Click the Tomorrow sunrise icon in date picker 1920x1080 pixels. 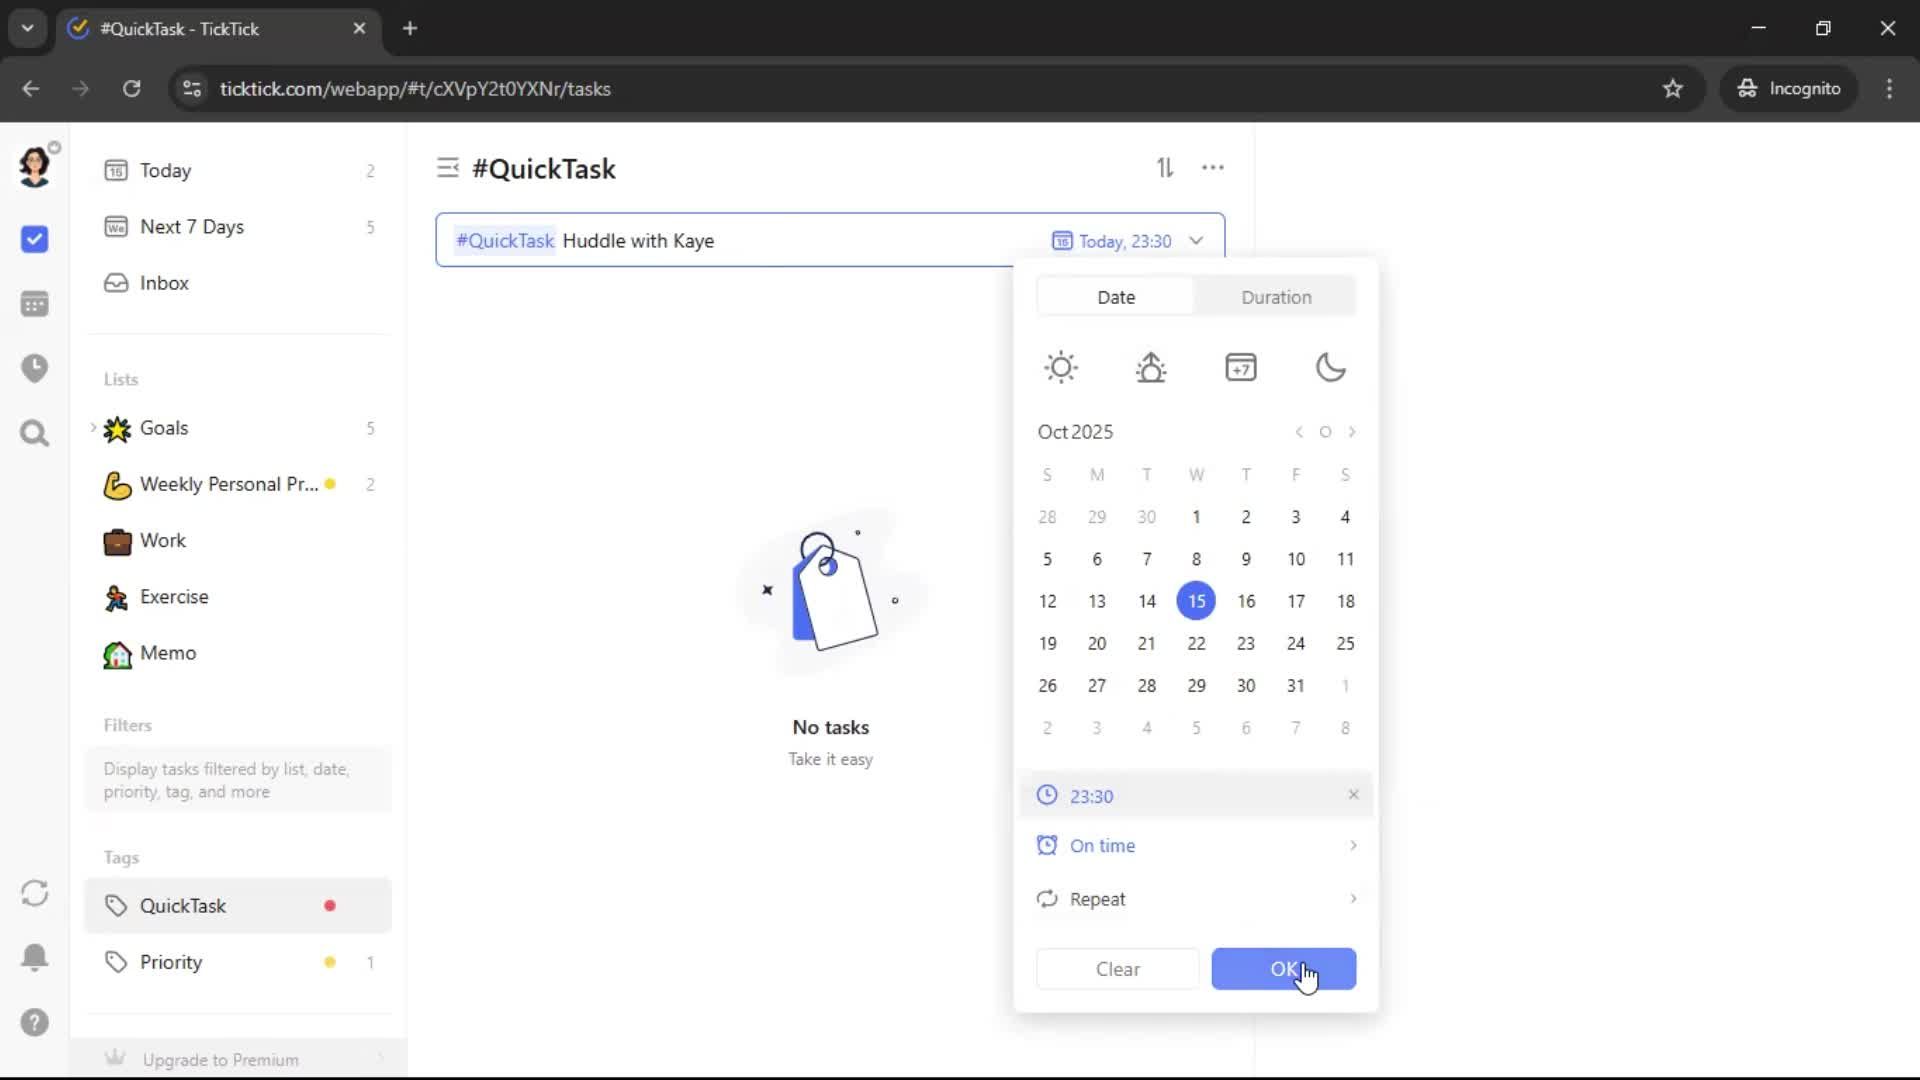pos(1151,367)
